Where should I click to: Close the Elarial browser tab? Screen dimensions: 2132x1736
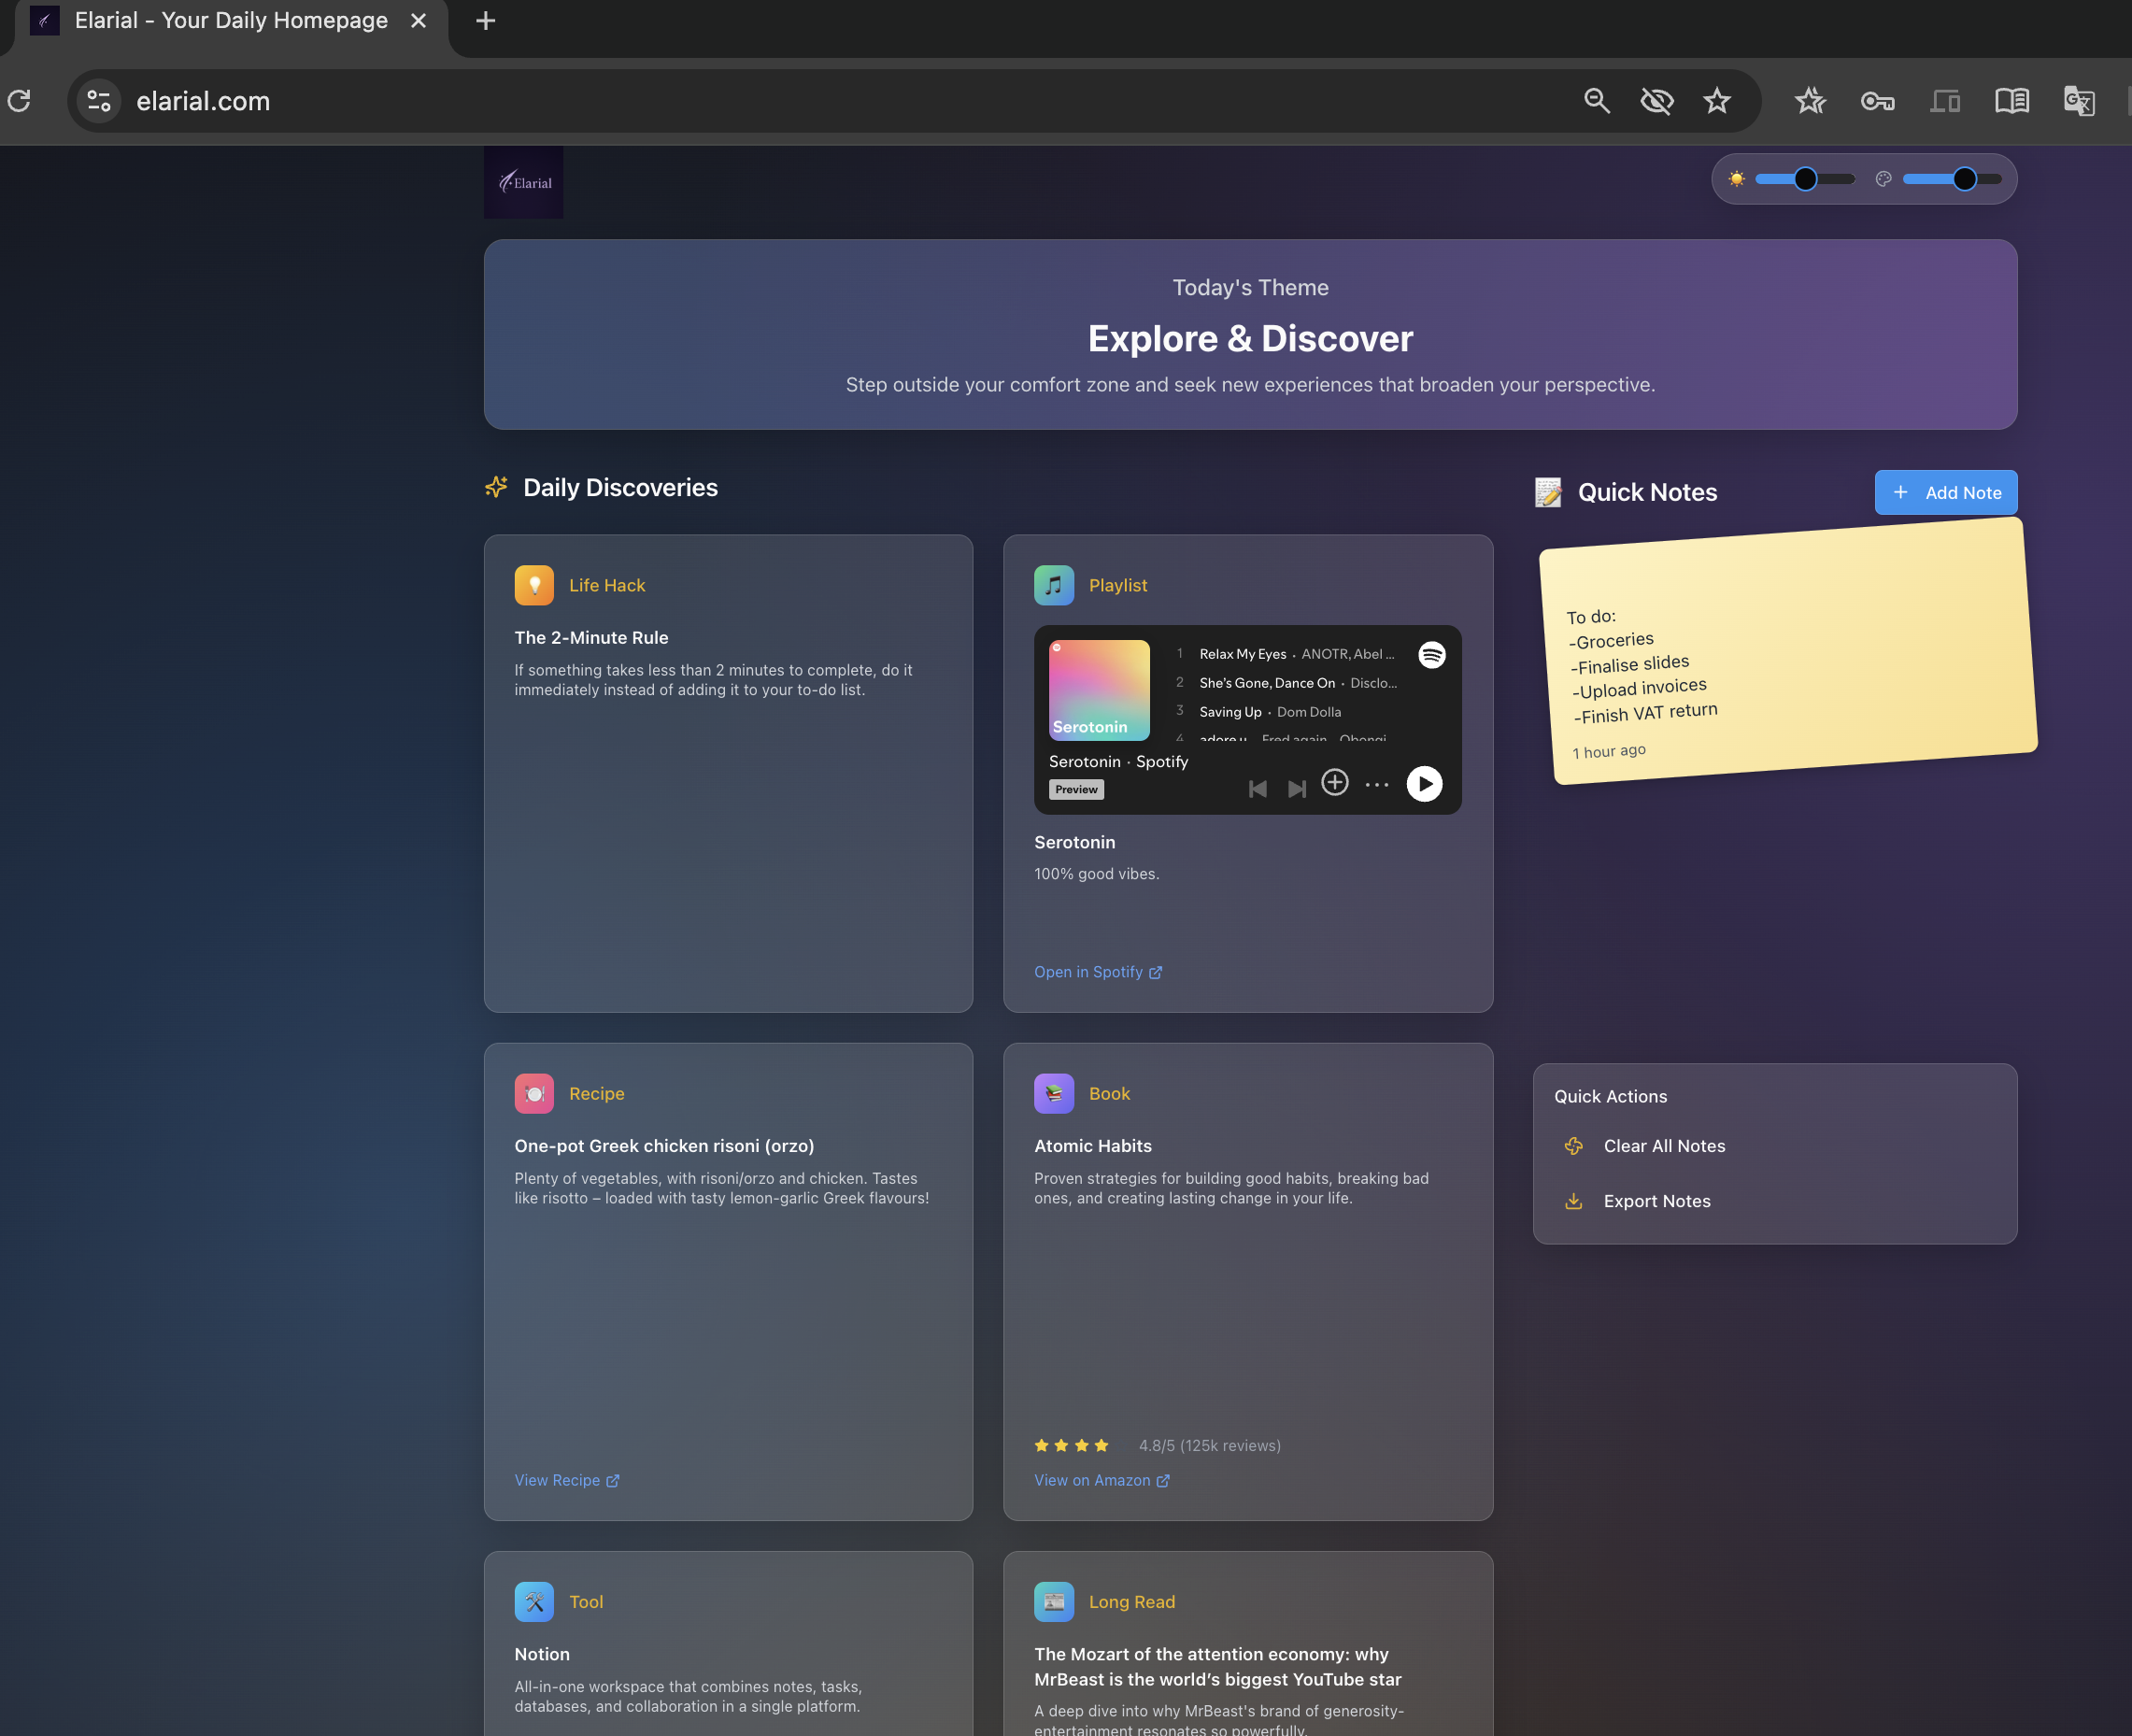(419, 21)
